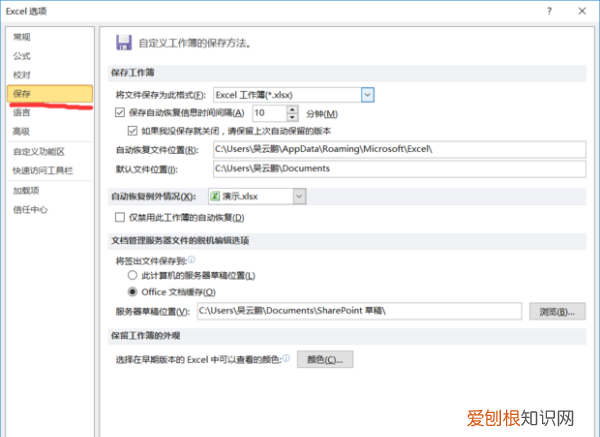Open the 信任中心 category
Viewport: 600px width, 437px height.
click(x=31, y=209)
